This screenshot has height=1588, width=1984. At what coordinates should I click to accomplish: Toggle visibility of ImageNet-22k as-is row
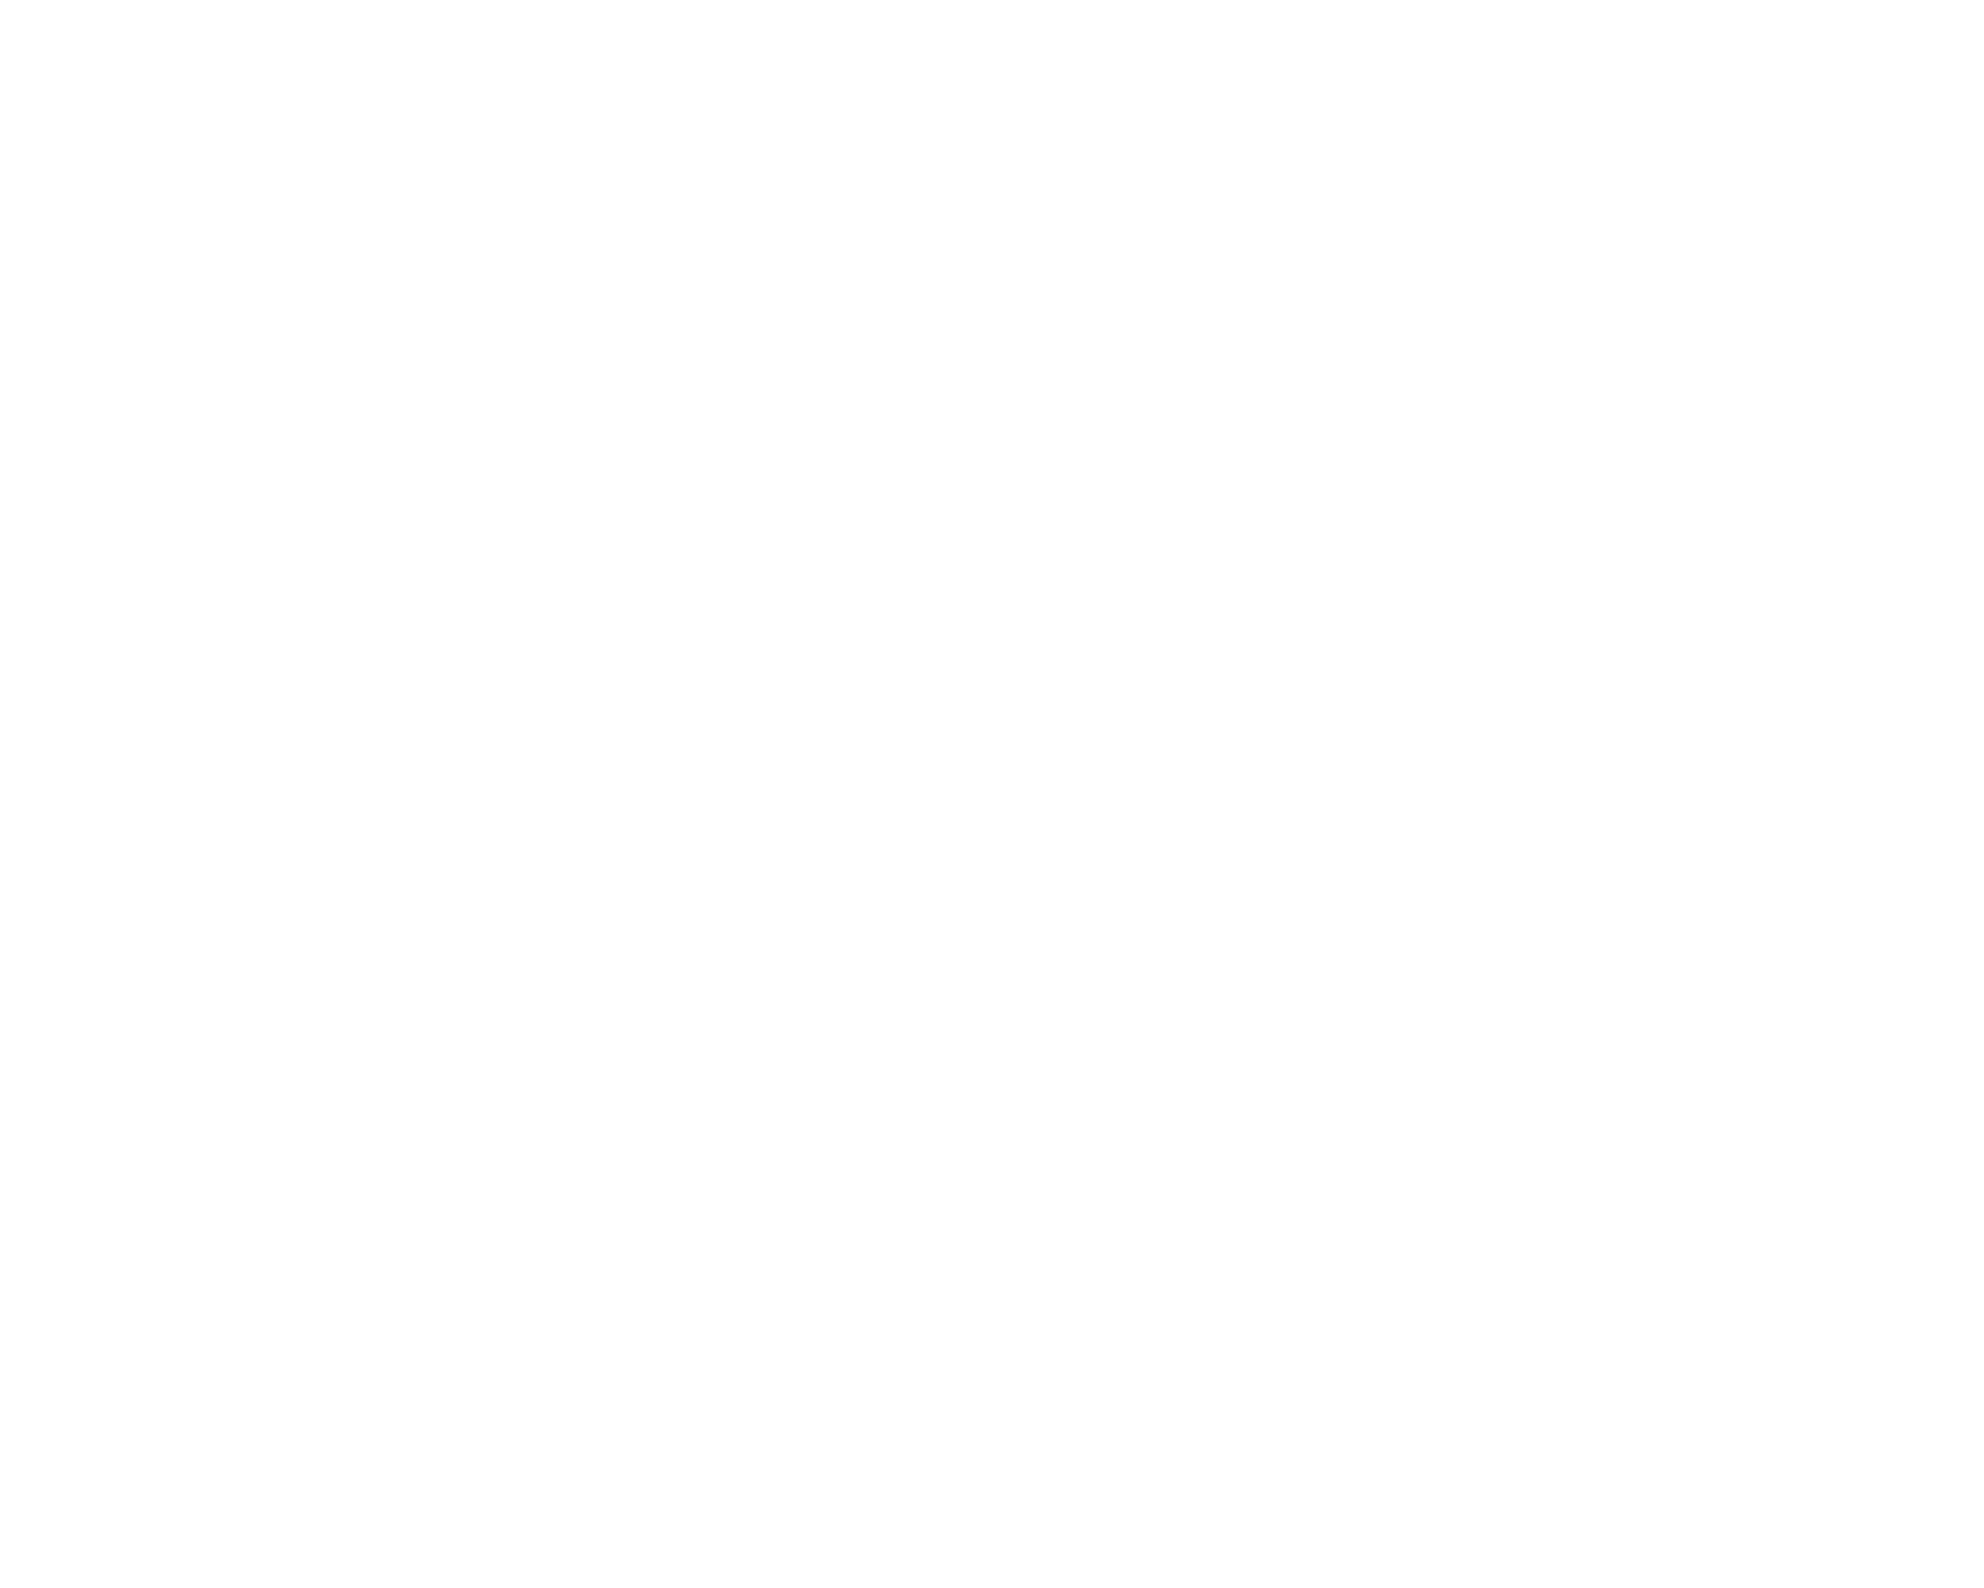coord(991,133)
